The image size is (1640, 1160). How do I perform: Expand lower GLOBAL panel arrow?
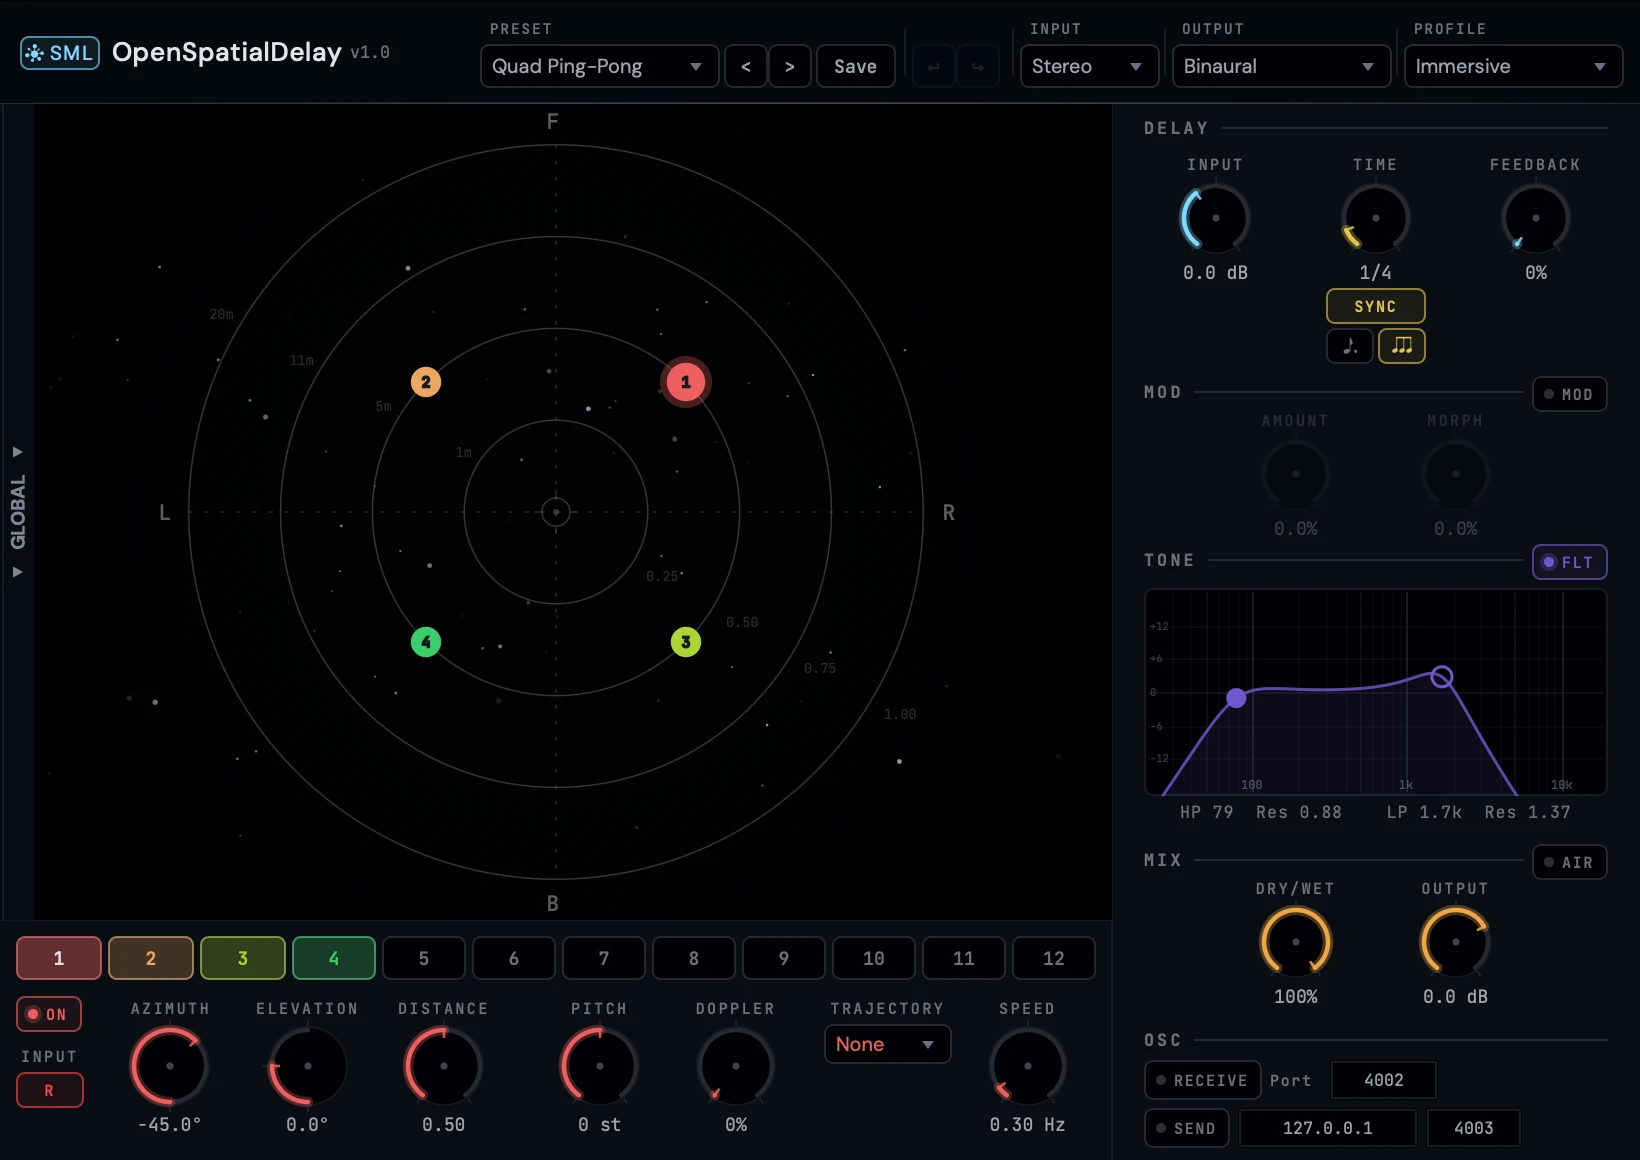[17, 572]
